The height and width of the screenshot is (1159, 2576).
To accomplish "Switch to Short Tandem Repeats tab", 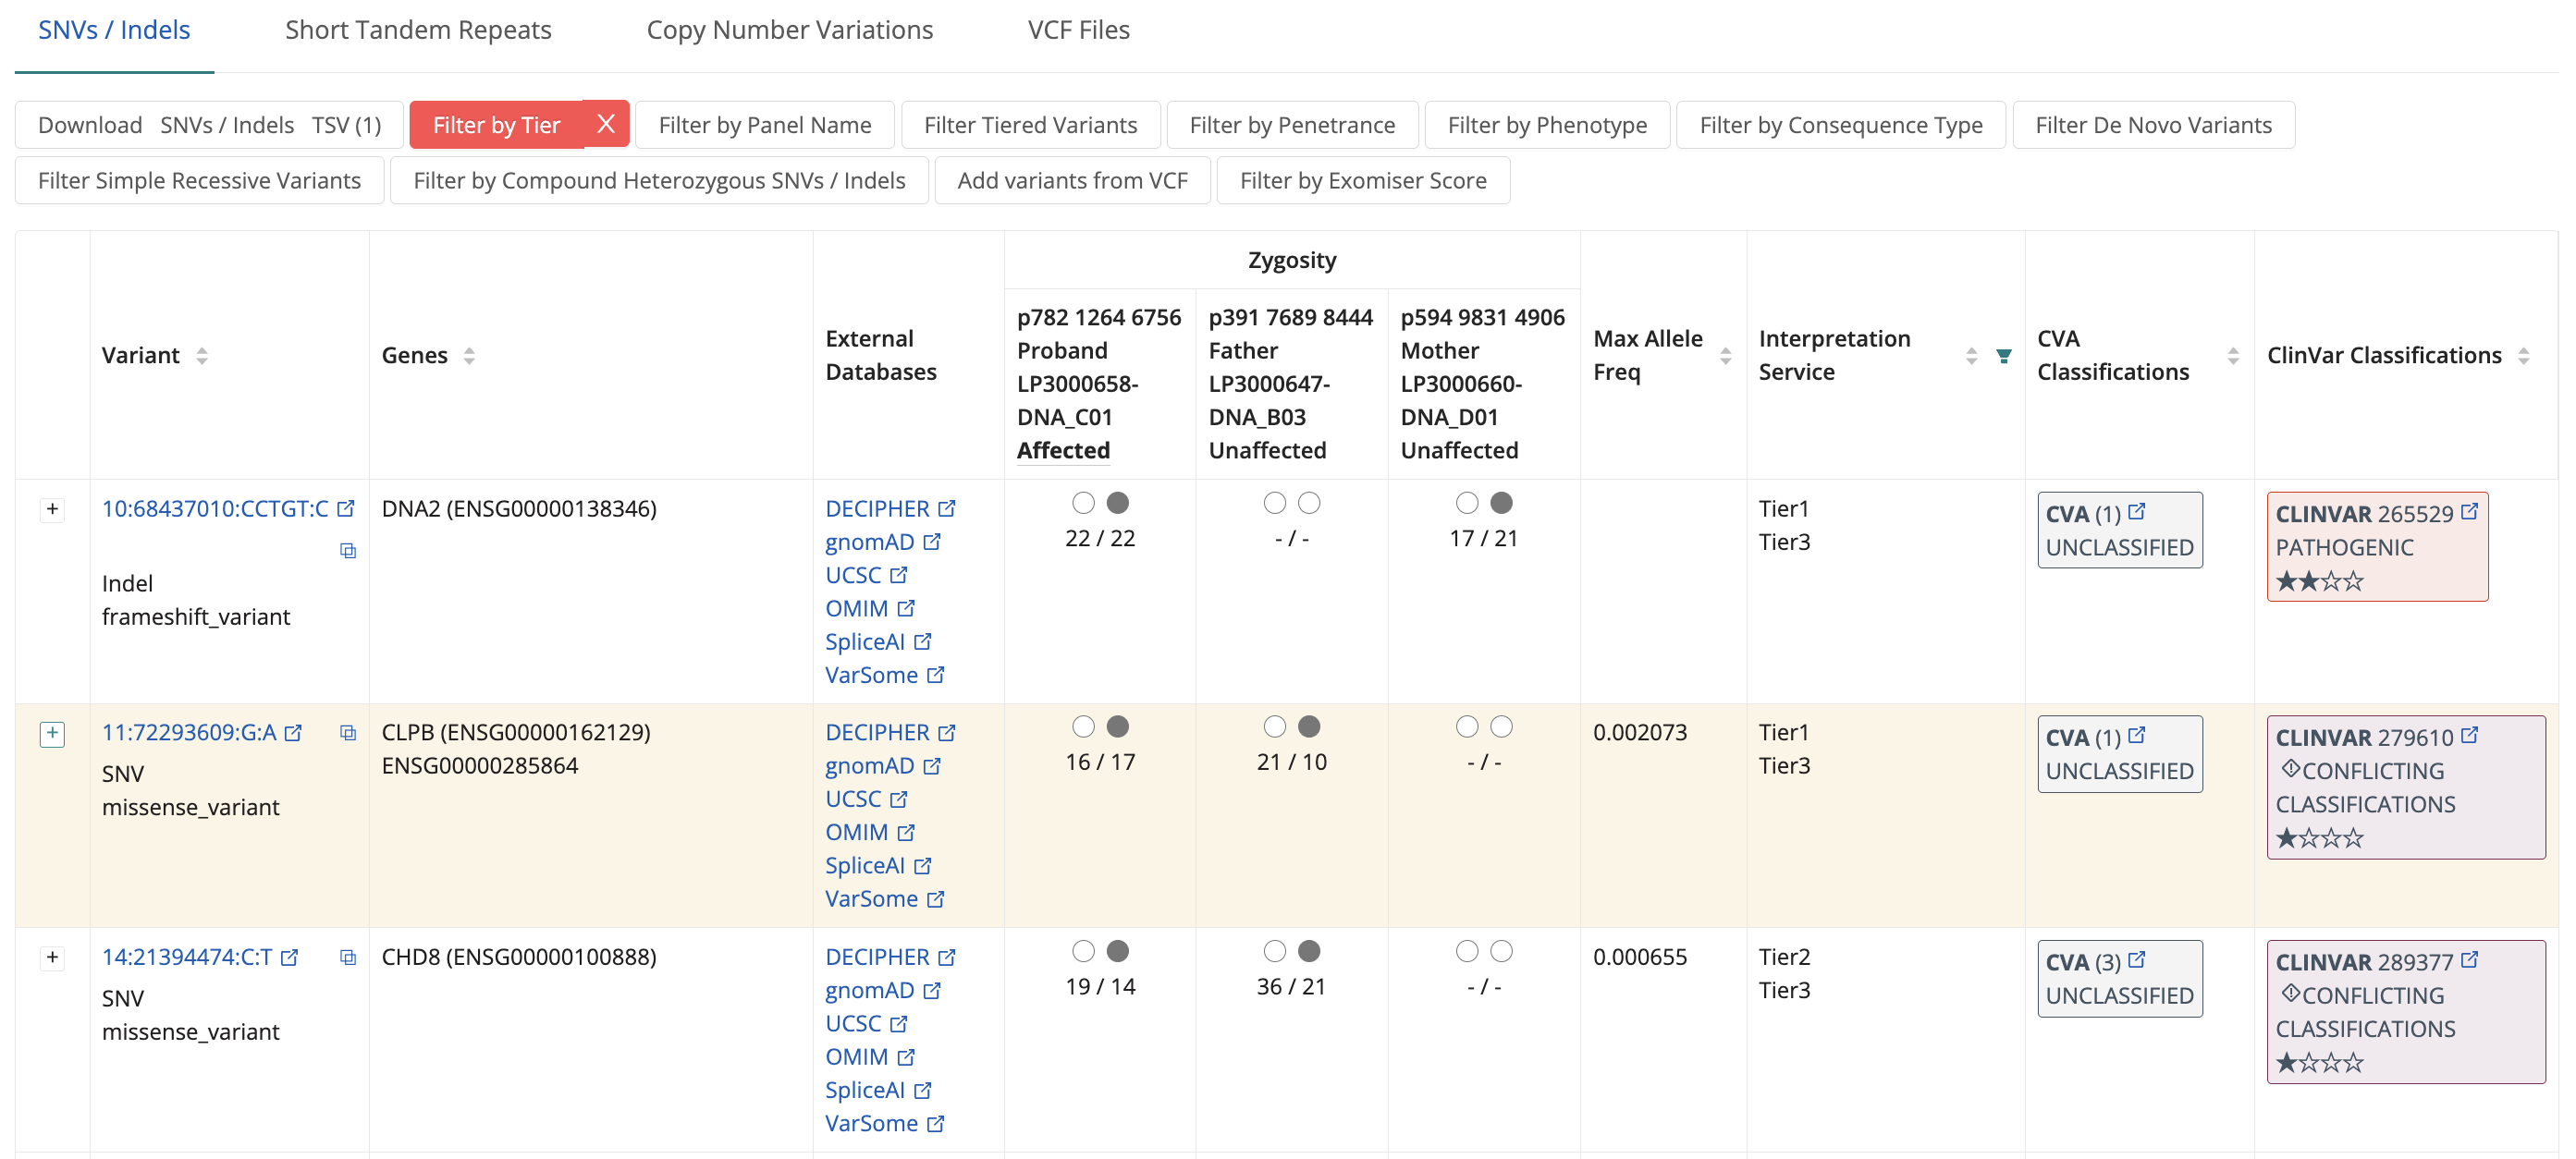I will (x=418, y=30).
